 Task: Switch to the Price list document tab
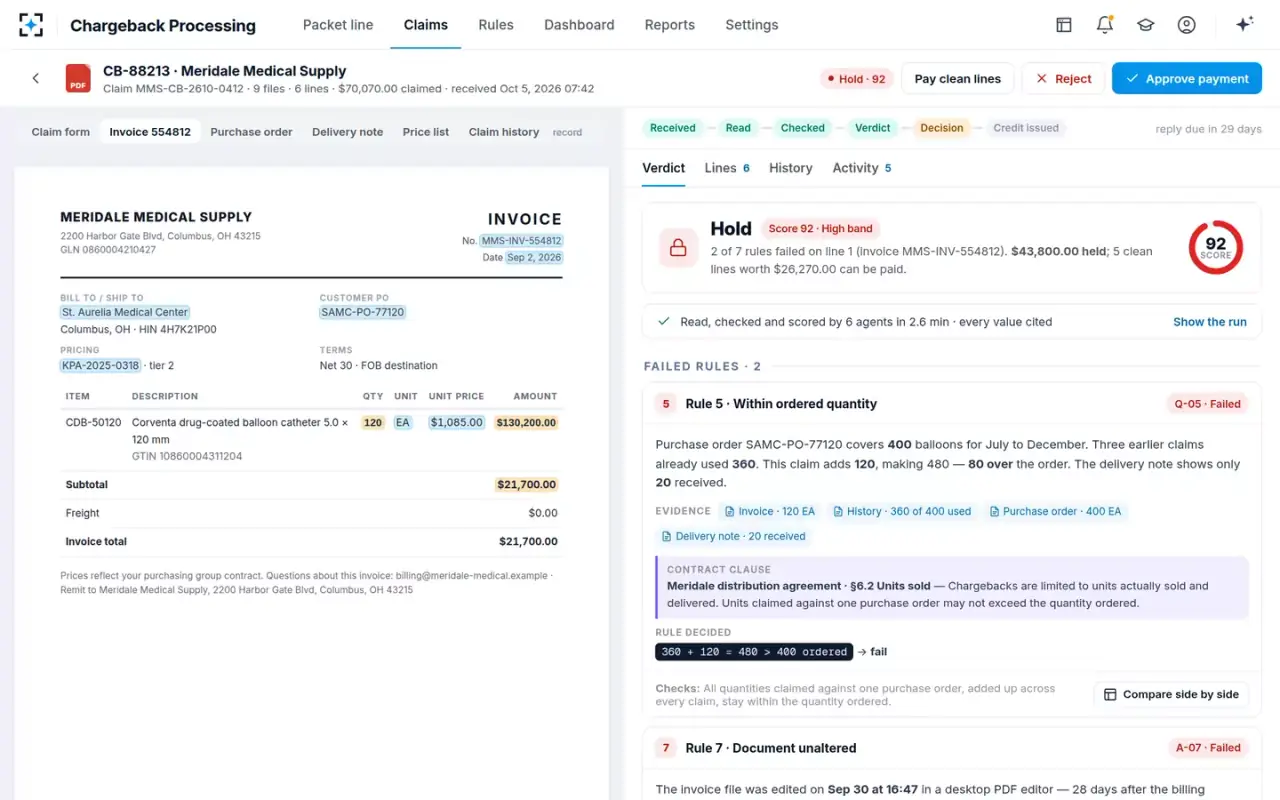click(x=426, y=132)
